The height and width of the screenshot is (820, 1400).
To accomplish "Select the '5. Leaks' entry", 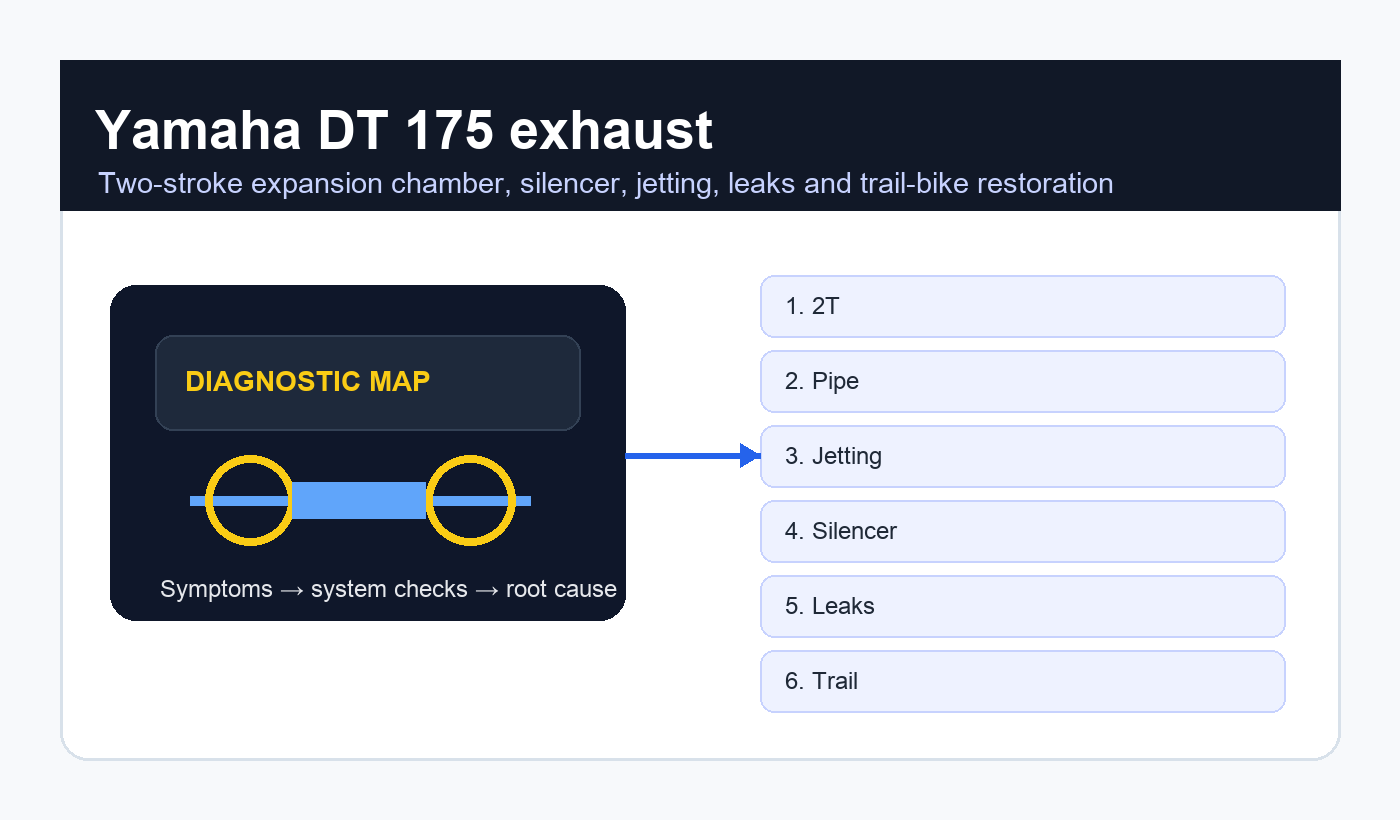I will (1022, 606).
